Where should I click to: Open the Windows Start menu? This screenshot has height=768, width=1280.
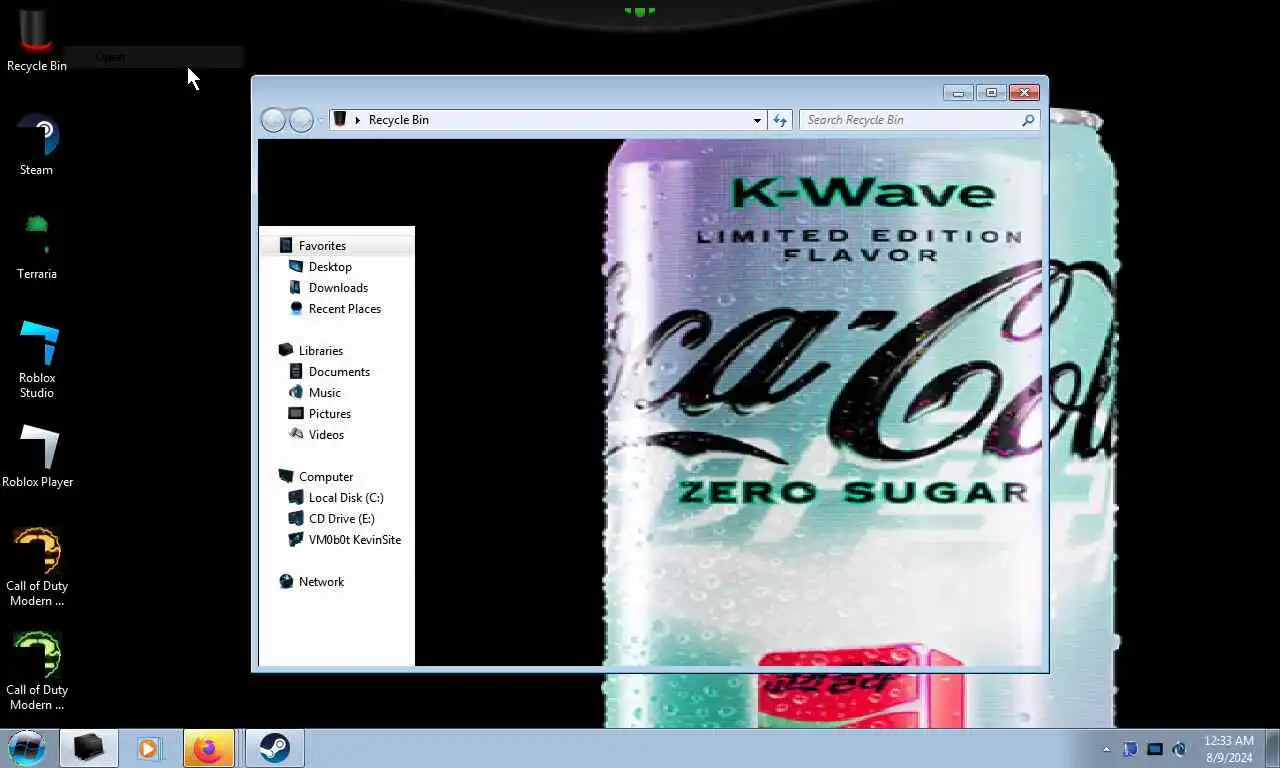[x=27, y=748]
